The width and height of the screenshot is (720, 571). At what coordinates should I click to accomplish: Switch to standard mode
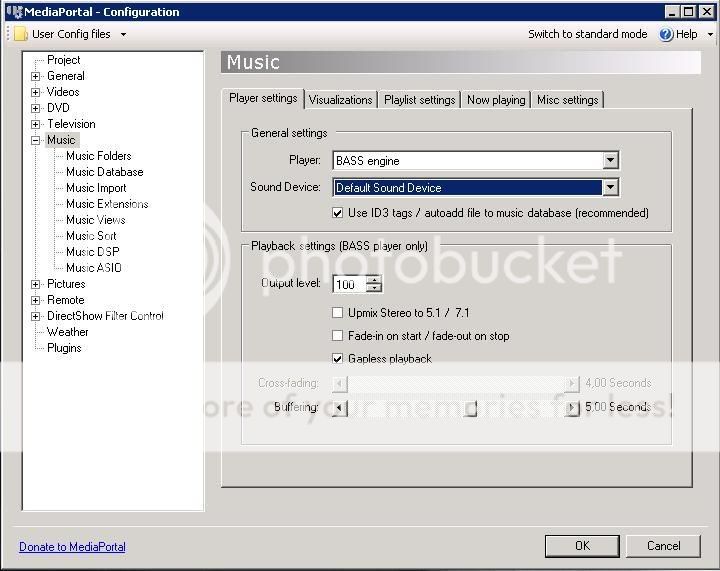click(x=587, y=34)
